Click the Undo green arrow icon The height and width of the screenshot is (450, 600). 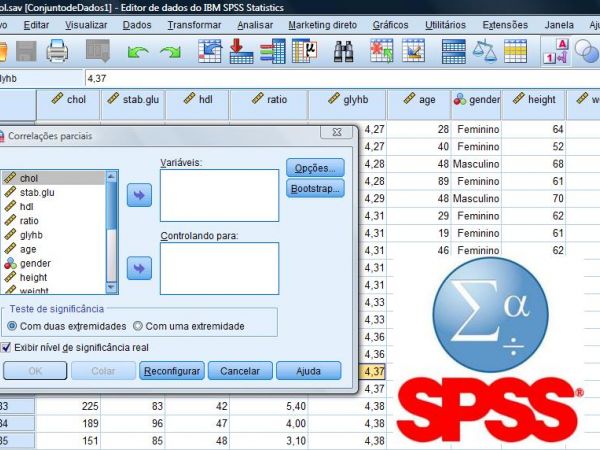pos(139,50)
